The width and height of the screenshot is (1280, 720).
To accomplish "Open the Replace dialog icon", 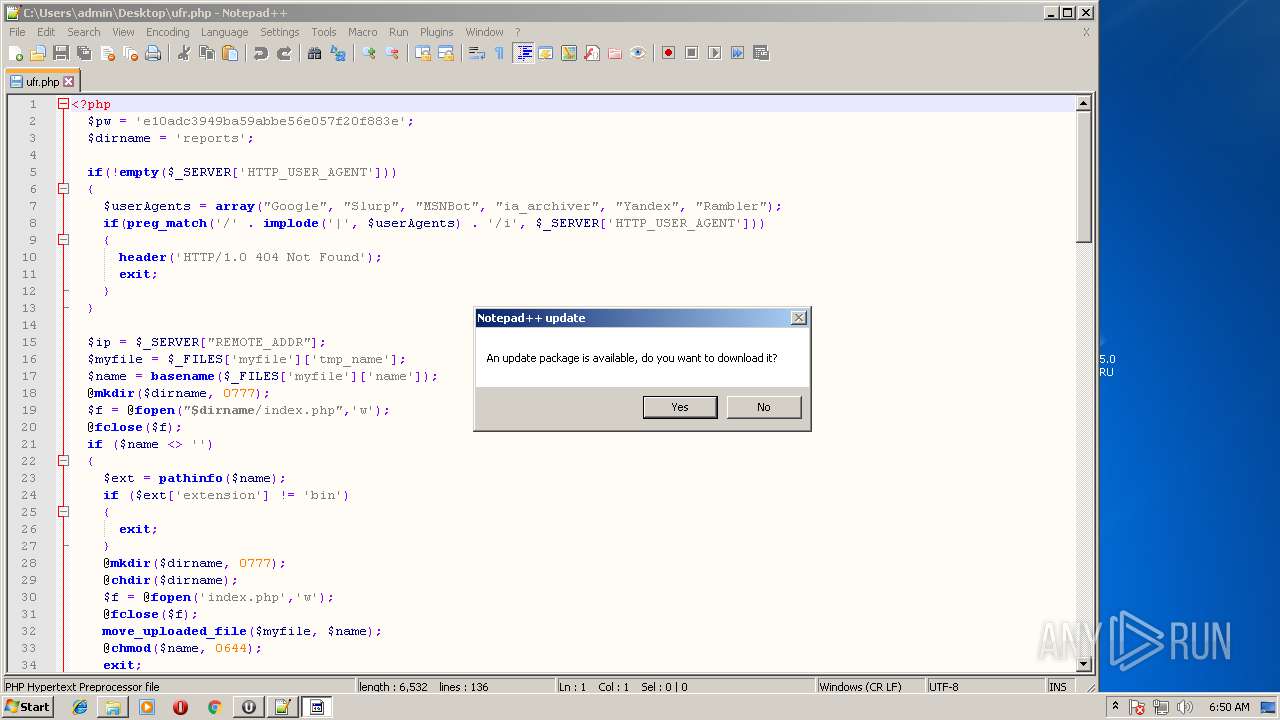I will (338, 53).
